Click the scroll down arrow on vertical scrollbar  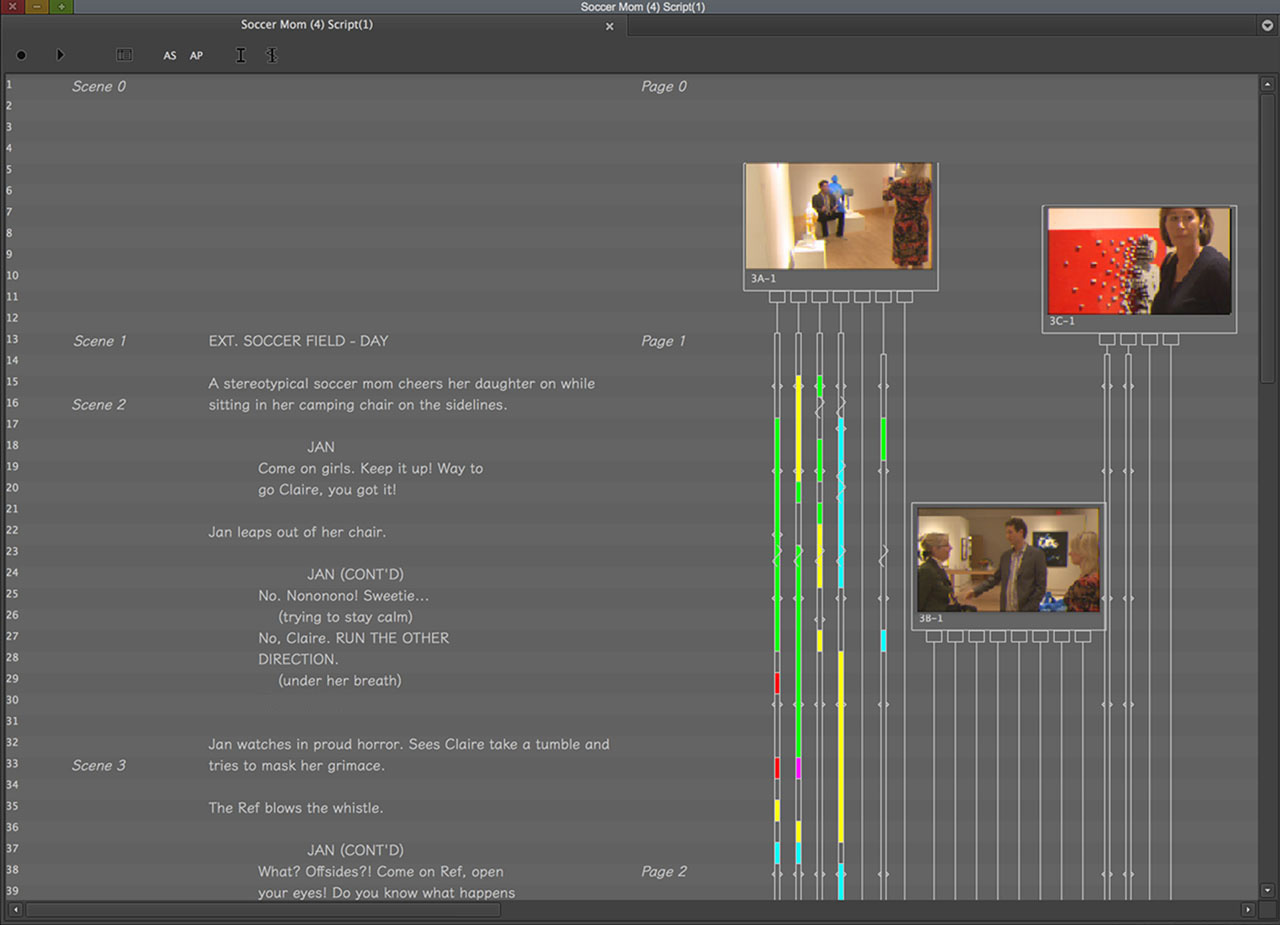click(1267, 890)
